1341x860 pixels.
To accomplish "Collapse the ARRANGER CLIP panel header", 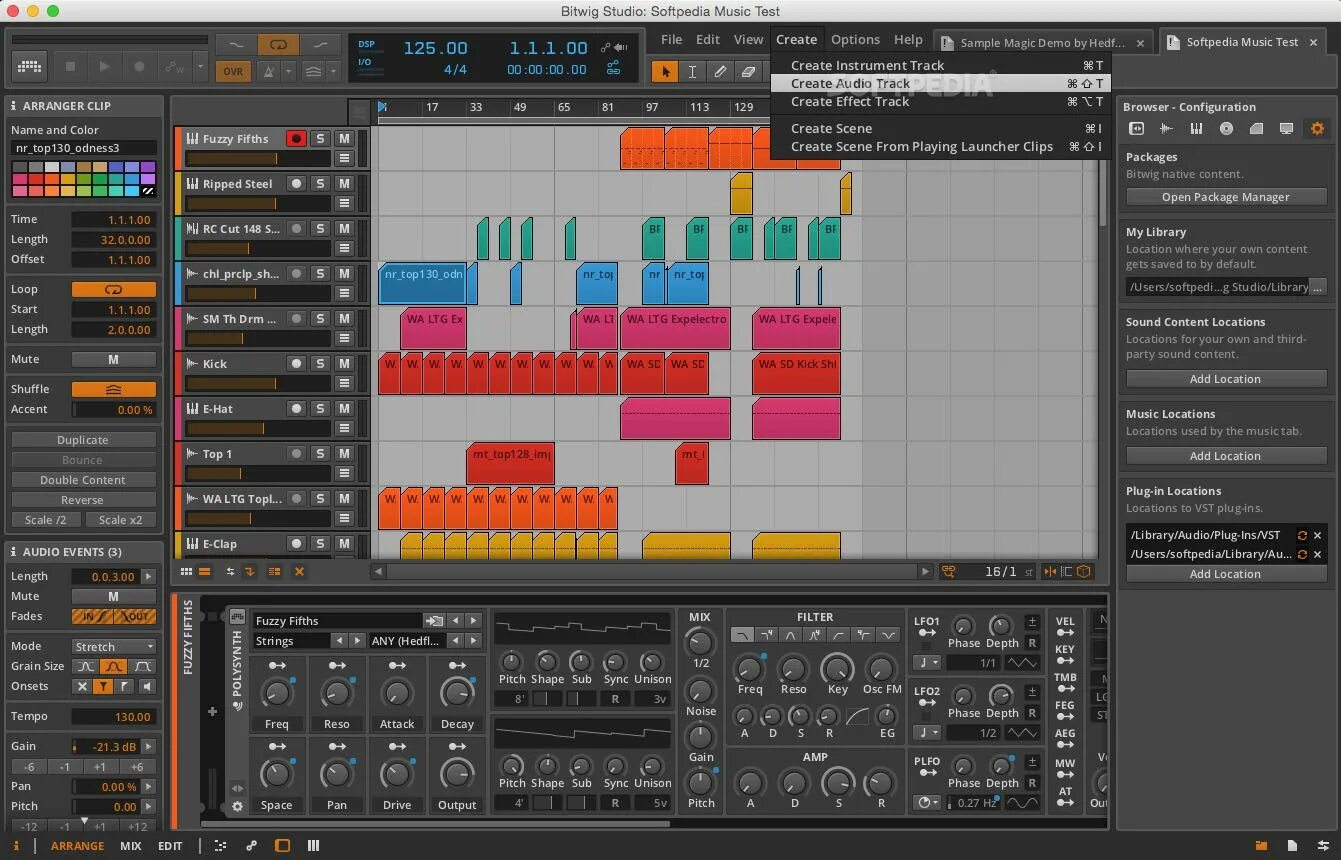I will pos(83,106).
